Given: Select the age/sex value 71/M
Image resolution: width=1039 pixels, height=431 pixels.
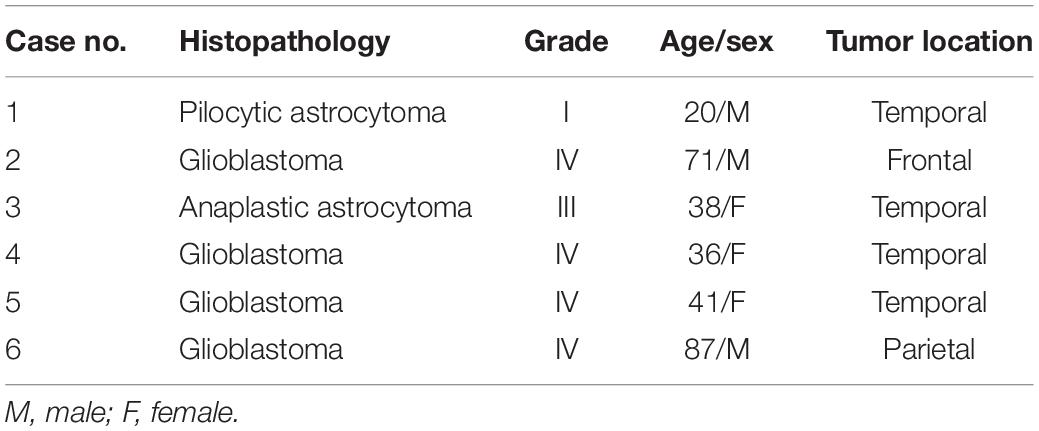Looking at the screenshot, I should 716,160.
